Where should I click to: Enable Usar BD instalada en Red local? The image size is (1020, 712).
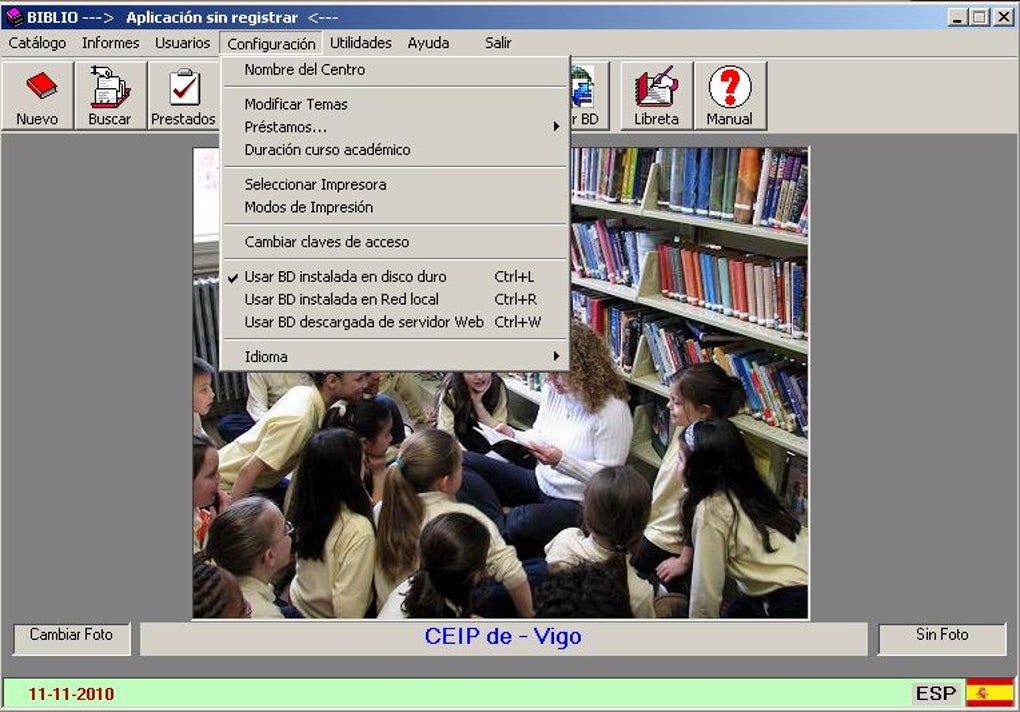tap(341, 299)
